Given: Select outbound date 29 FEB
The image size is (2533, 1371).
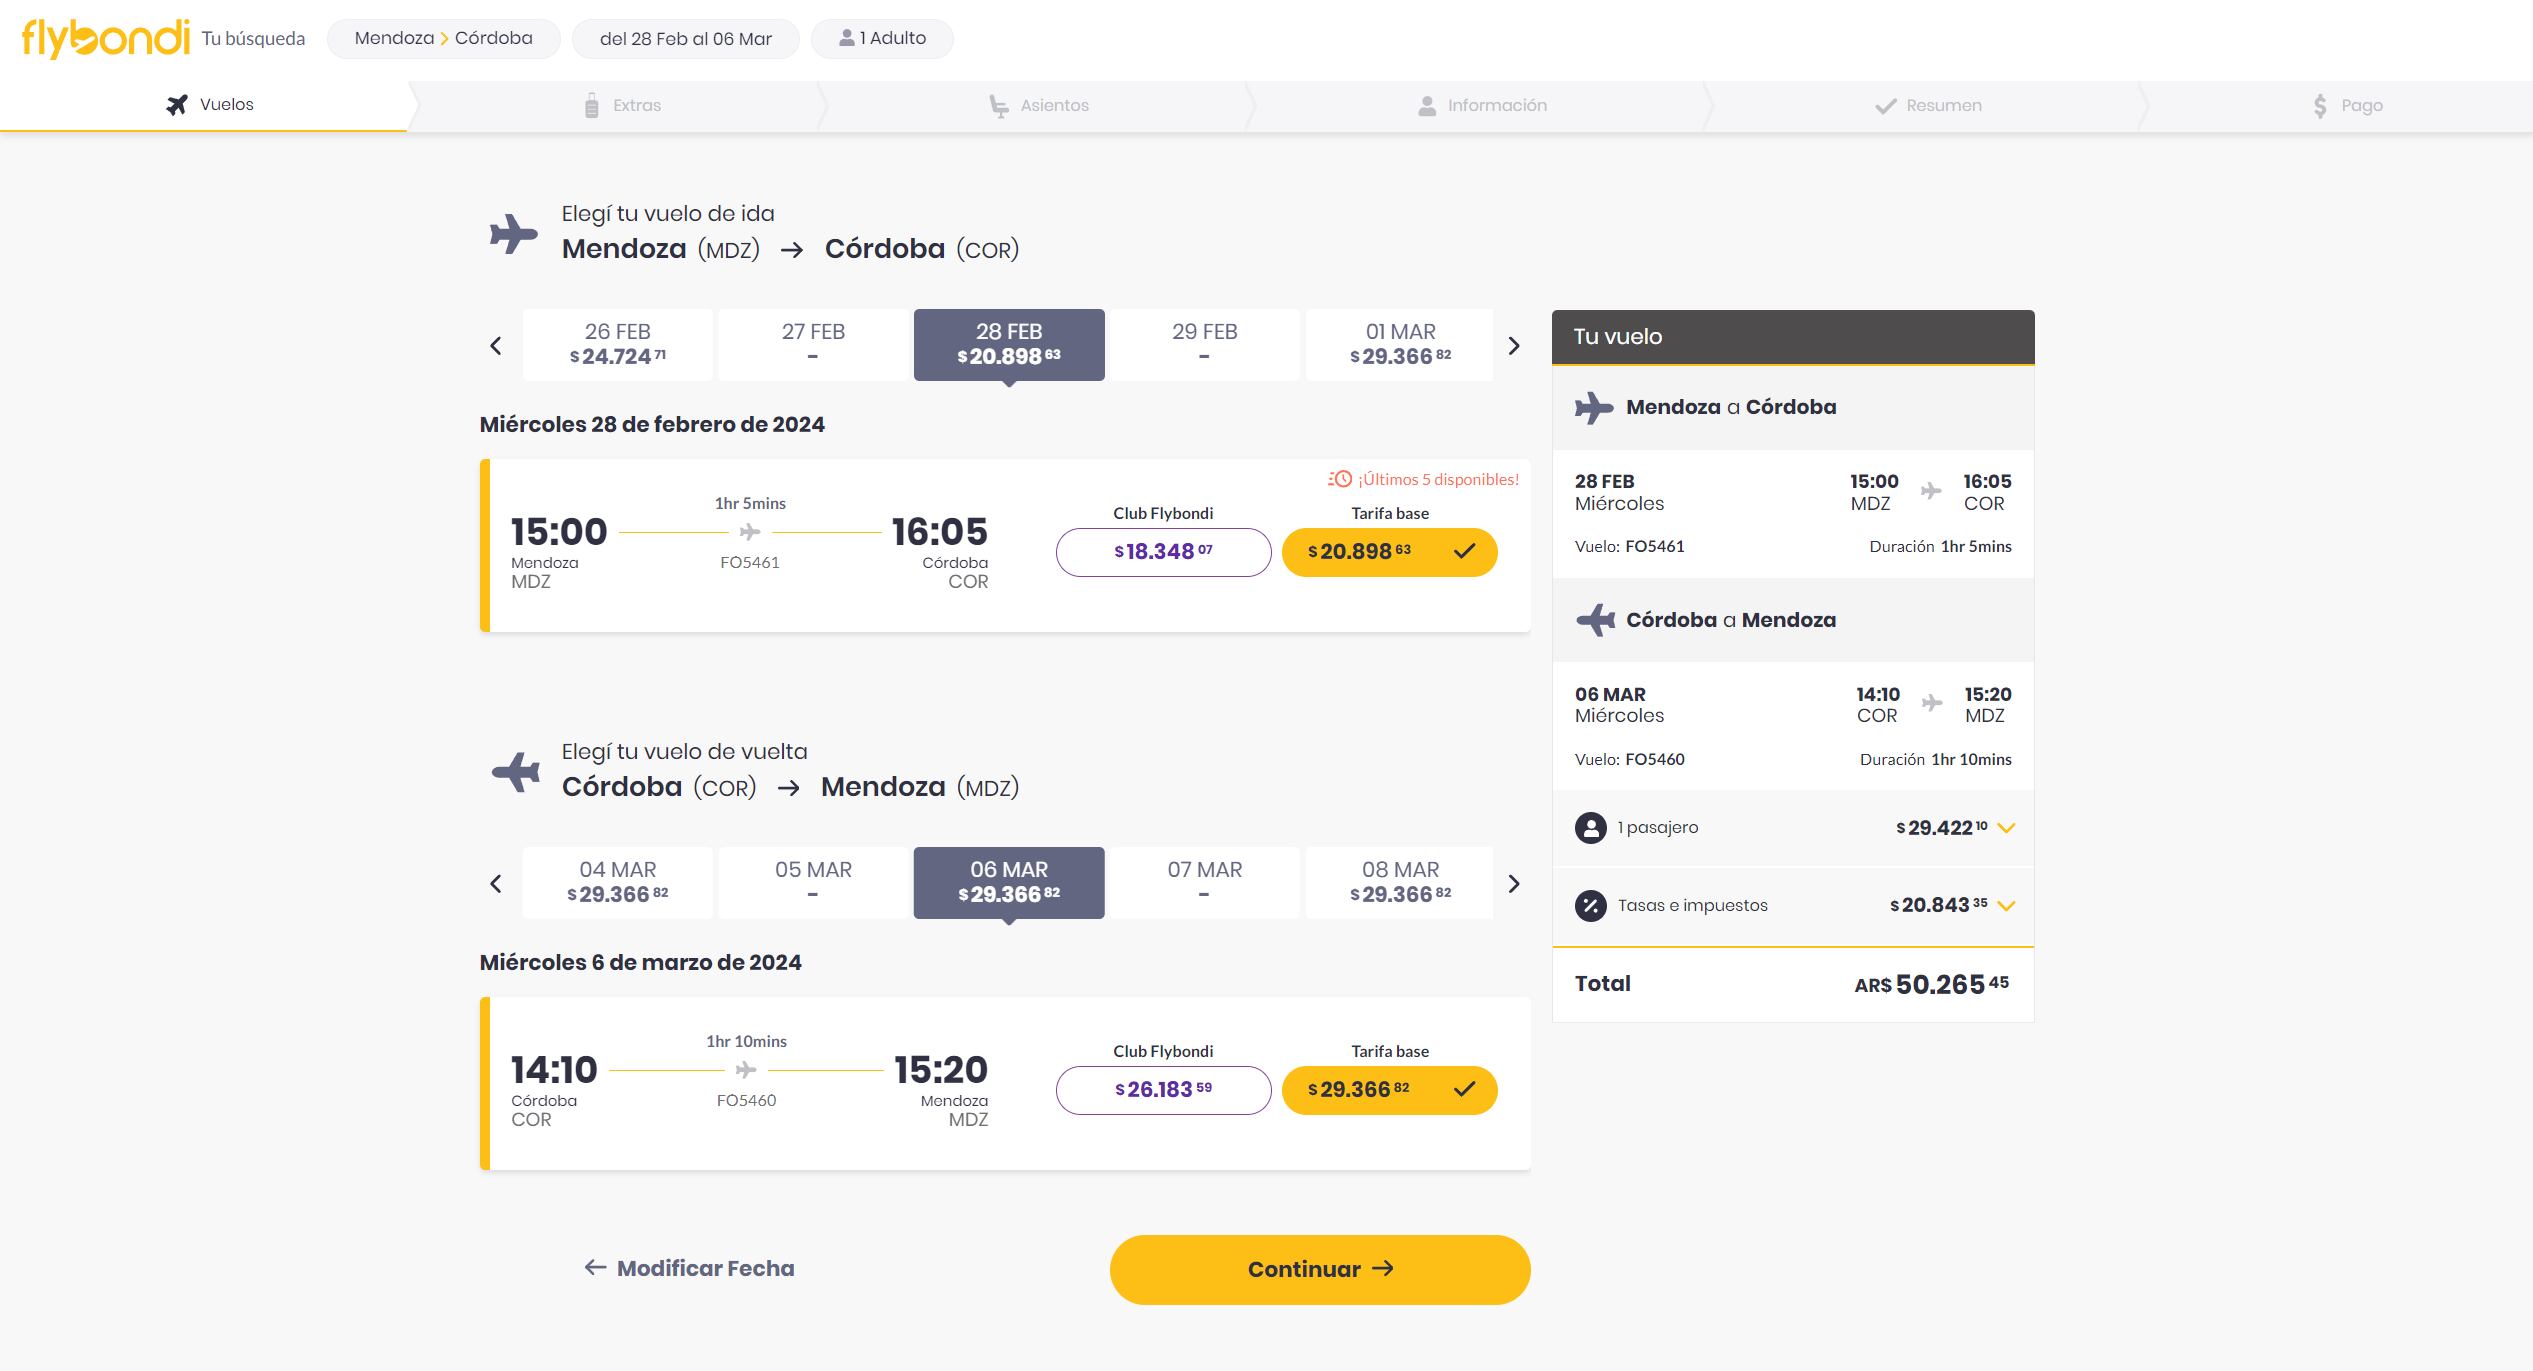Looking at the screenshot, I should click(x=1205, y=344).
